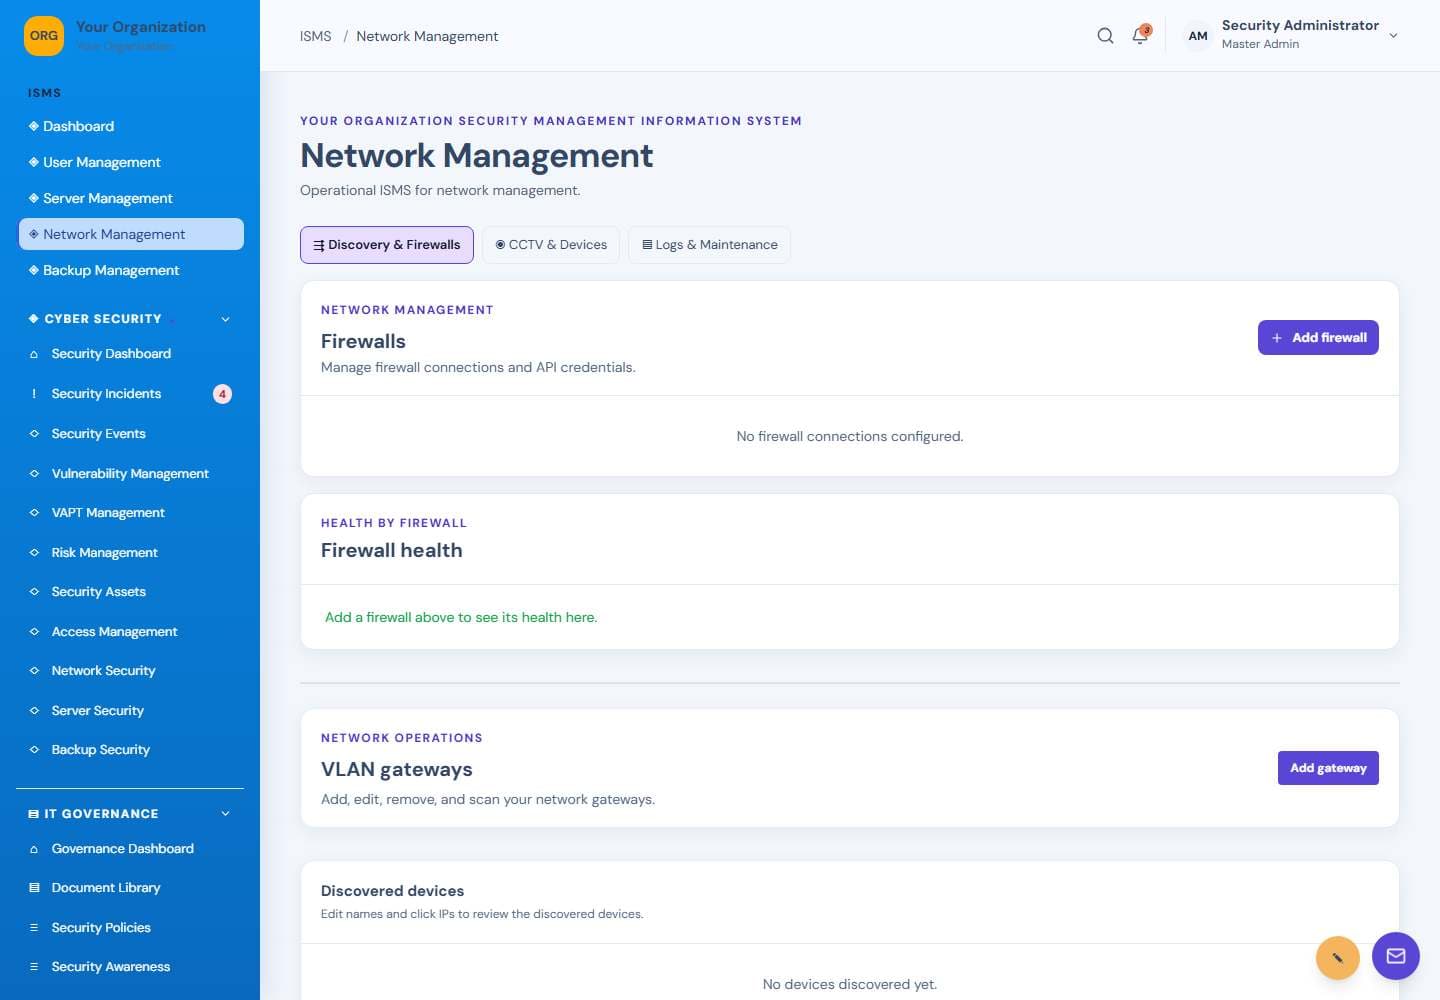The height and width of the screenshot is (1000, 1440).
Task: Switch to Discovery & Firewalls tab
Action: point(387,245)
